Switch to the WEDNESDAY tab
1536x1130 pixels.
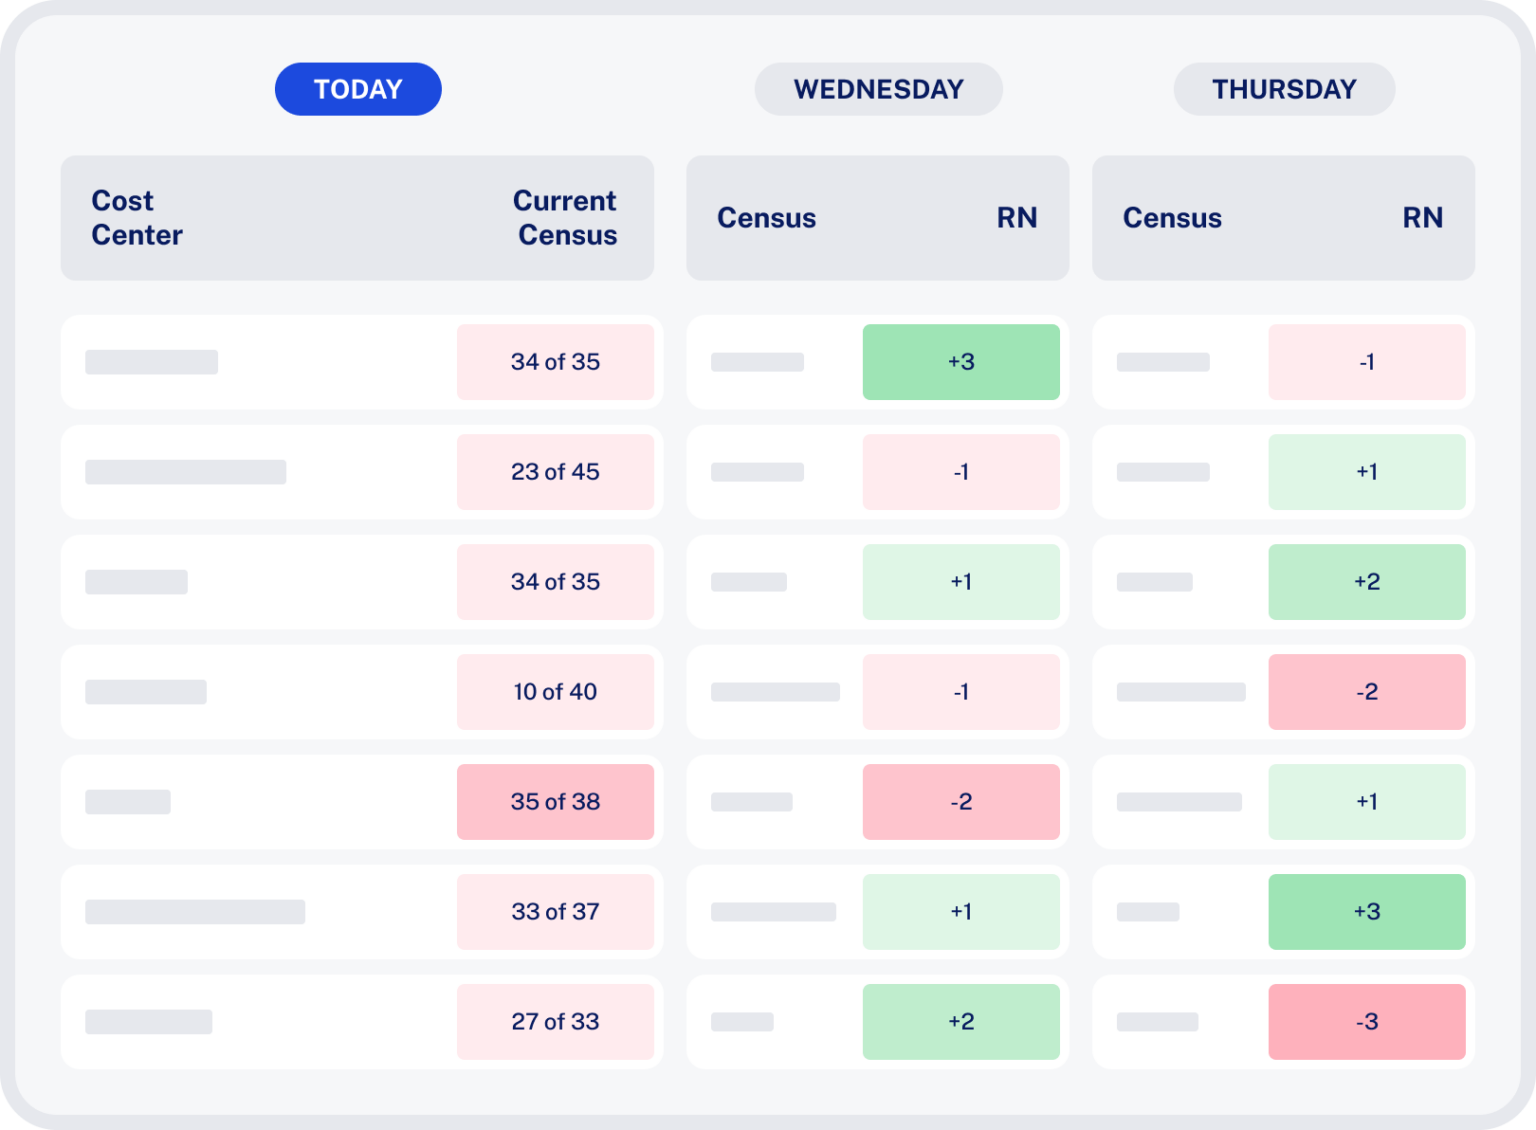pyautogui.click(x=878, y=88)
